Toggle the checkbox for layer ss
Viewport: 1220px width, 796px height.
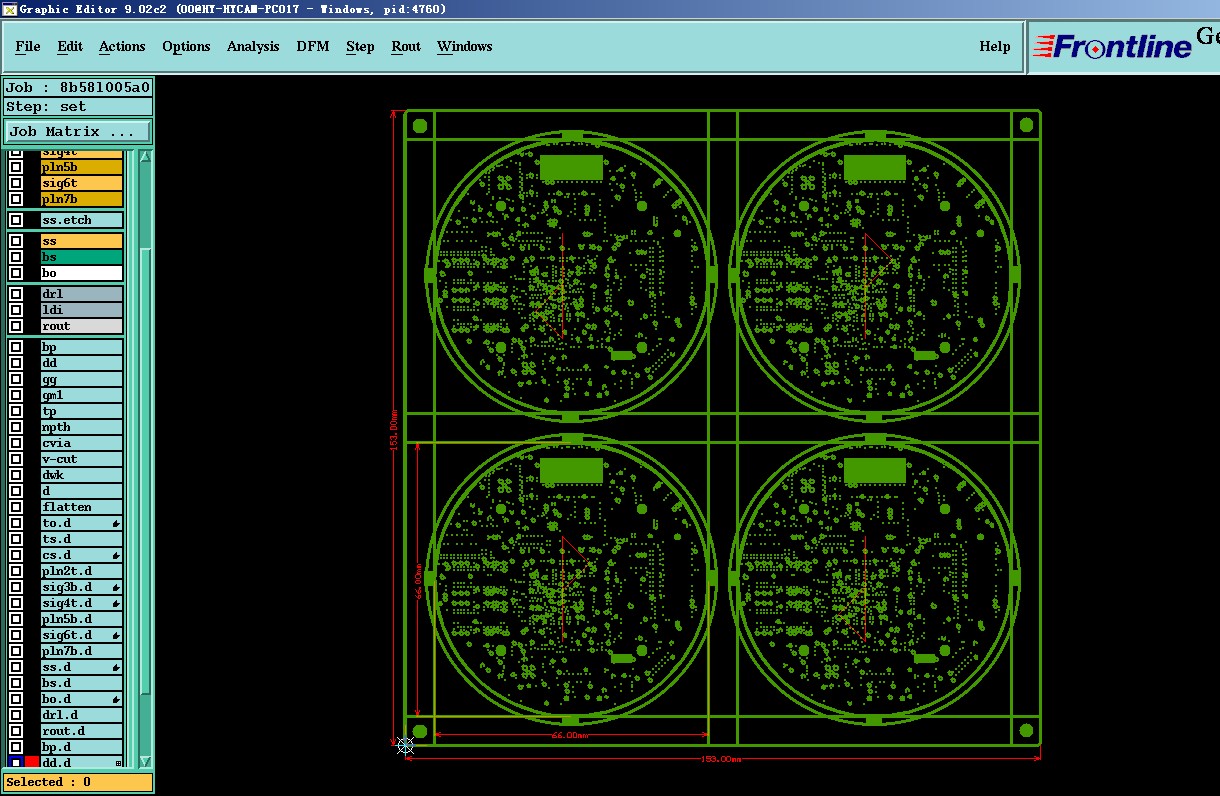pyautogui.click(x=16, y=241)
